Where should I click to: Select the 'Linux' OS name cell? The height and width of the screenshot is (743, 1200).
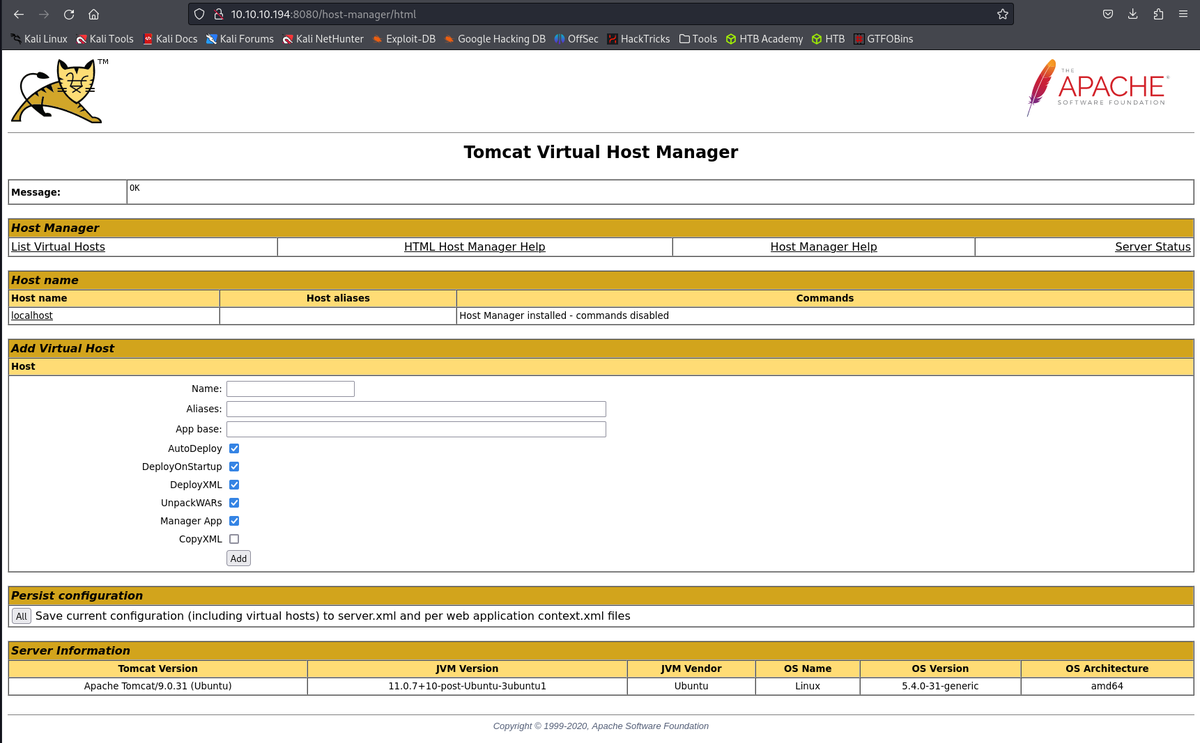point(807,686)
